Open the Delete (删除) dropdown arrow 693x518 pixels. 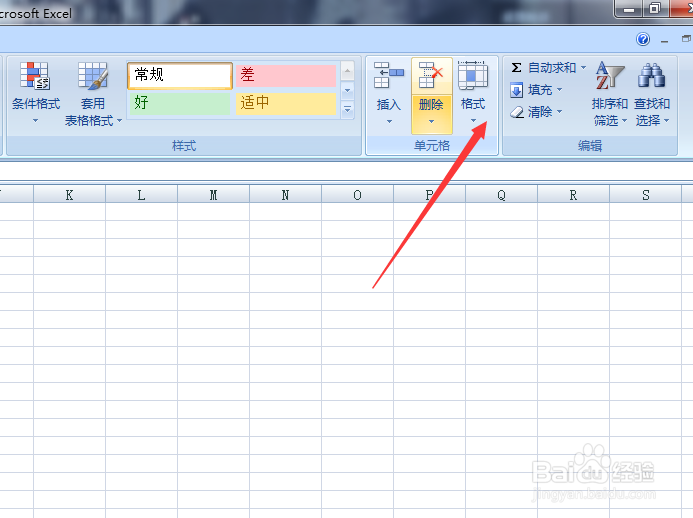click(431, 121)
